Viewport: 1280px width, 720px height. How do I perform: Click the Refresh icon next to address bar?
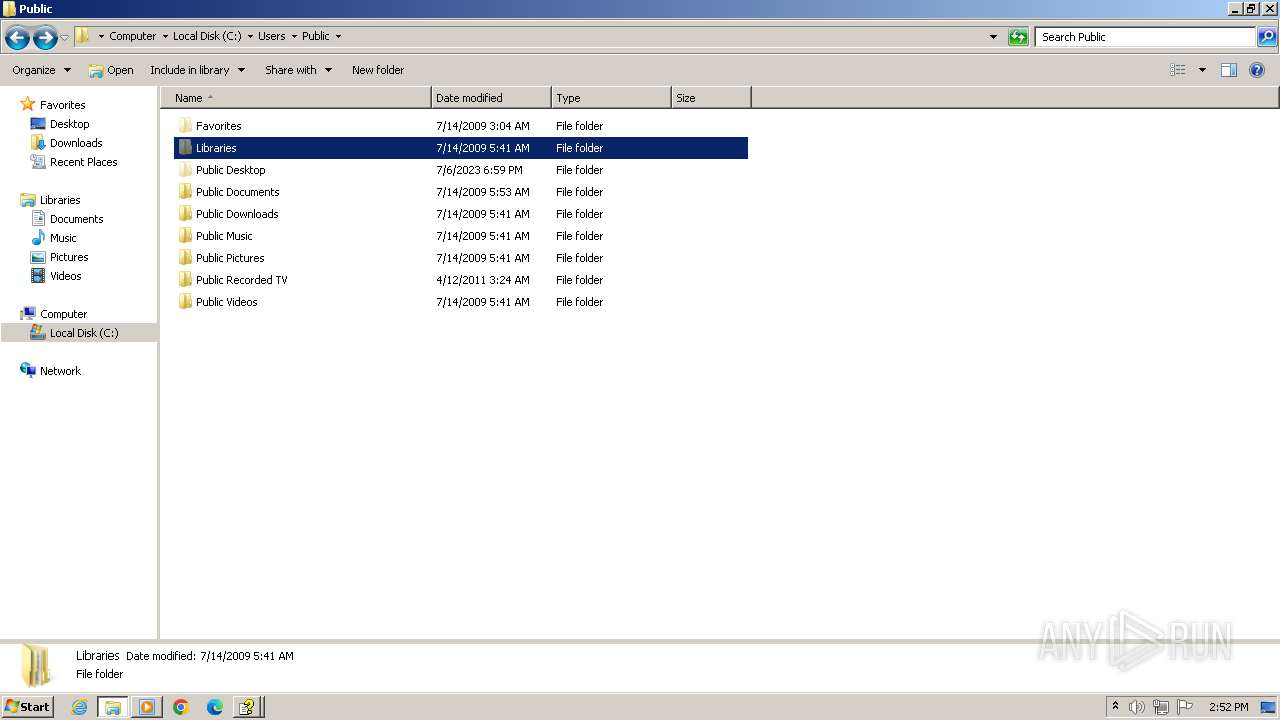(x=1018, y=37)
